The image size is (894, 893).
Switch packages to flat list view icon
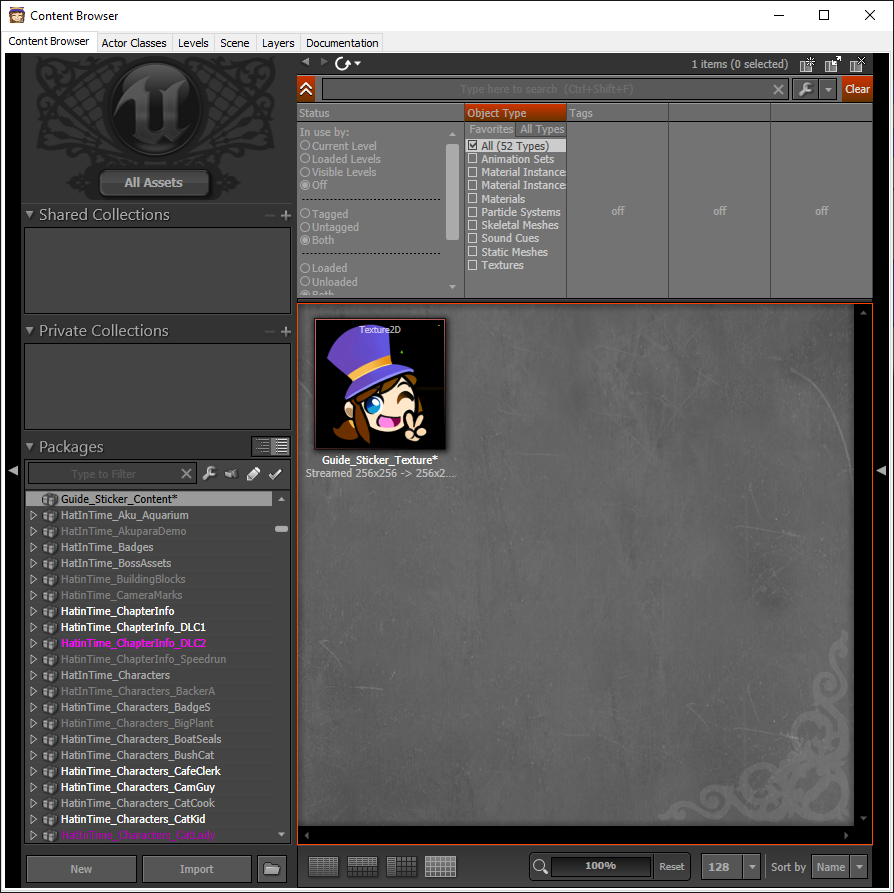281,446
